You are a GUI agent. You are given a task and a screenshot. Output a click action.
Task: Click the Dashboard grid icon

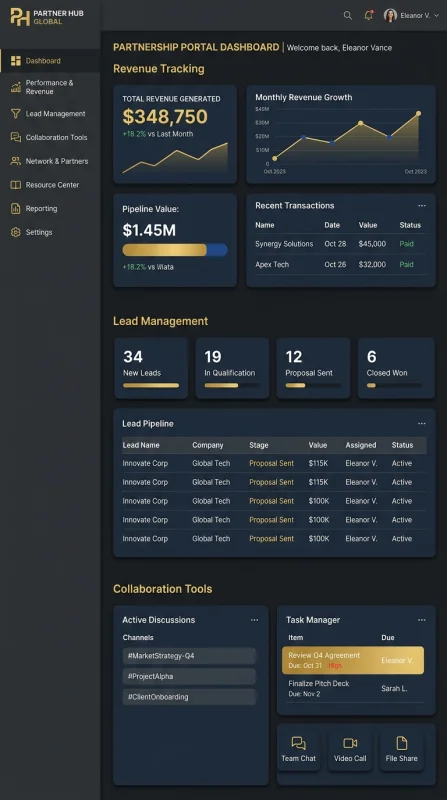(x=16, y=61)
